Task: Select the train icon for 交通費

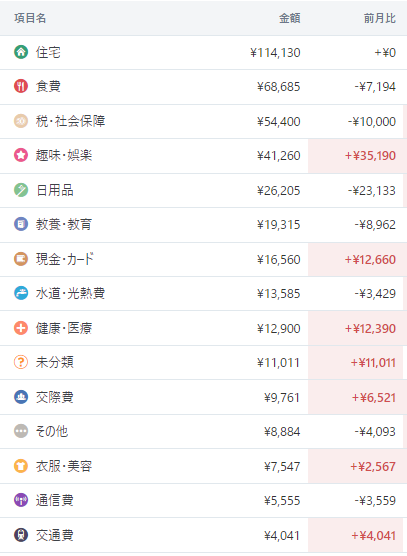Action: click(x=21, y=535)
